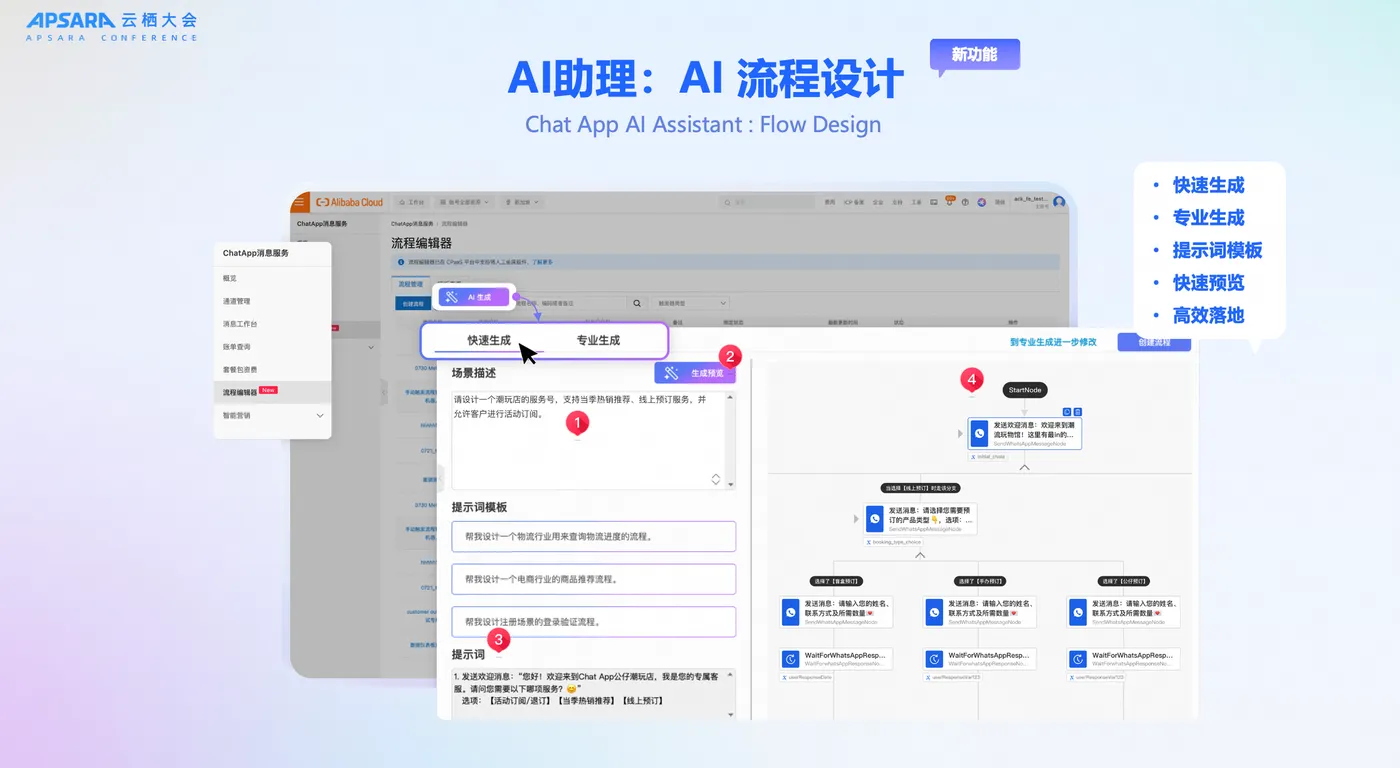Click the Alibaba Cloud logo
Image resolution: width=1400 pixels, height=768 pixels.
click(x=350, y=202)
